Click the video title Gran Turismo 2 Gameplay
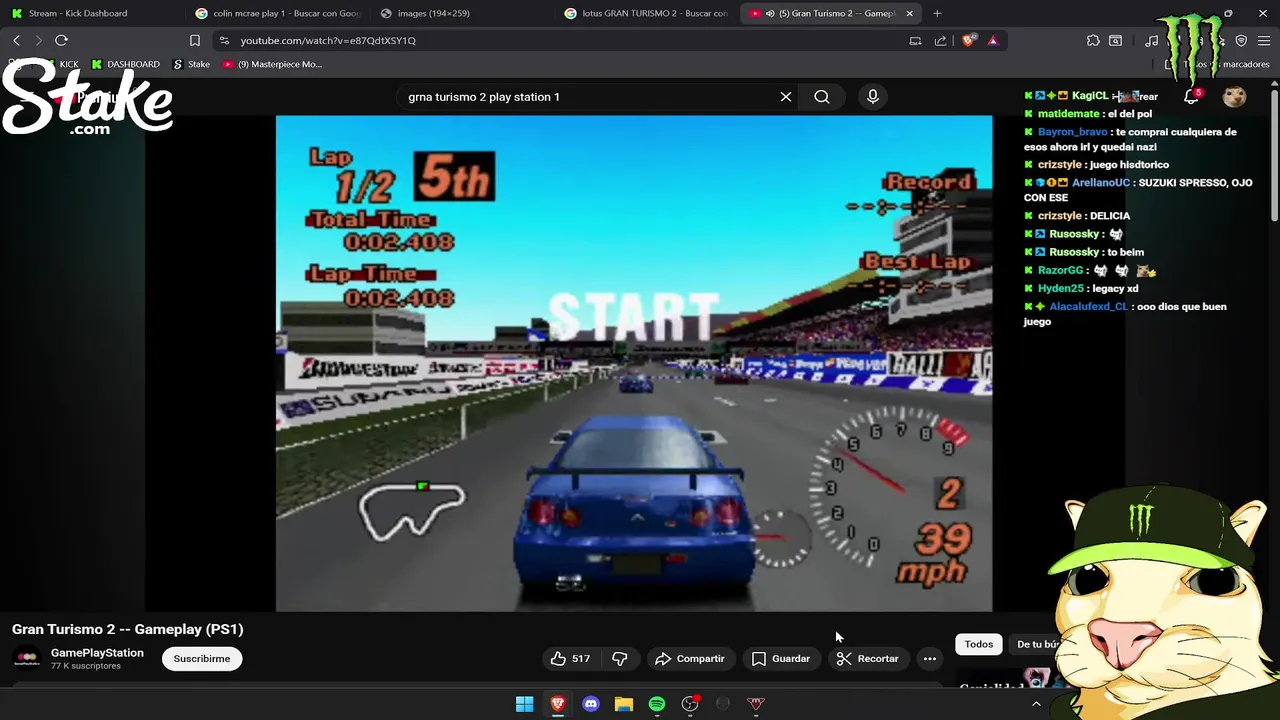 [x=128, y=629]
